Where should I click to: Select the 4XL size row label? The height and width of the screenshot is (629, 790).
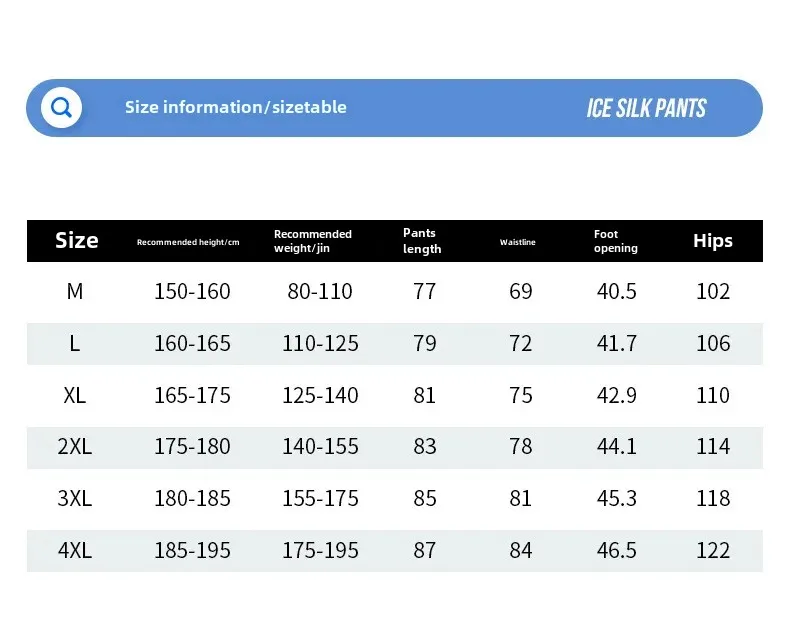pos(75,550)
